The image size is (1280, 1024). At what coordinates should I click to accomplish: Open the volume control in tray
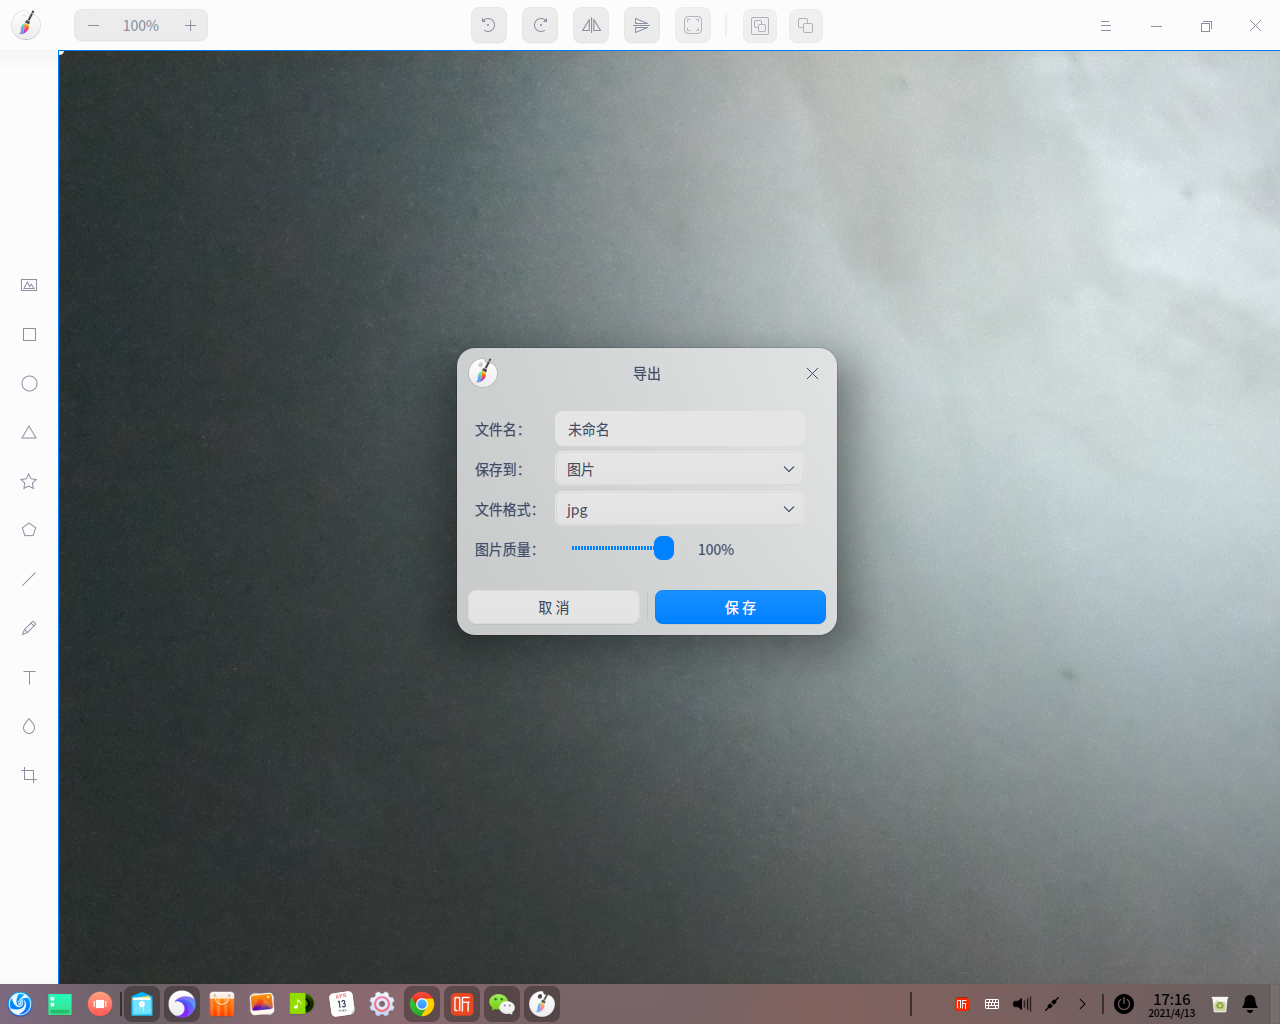(1022, 1004)
